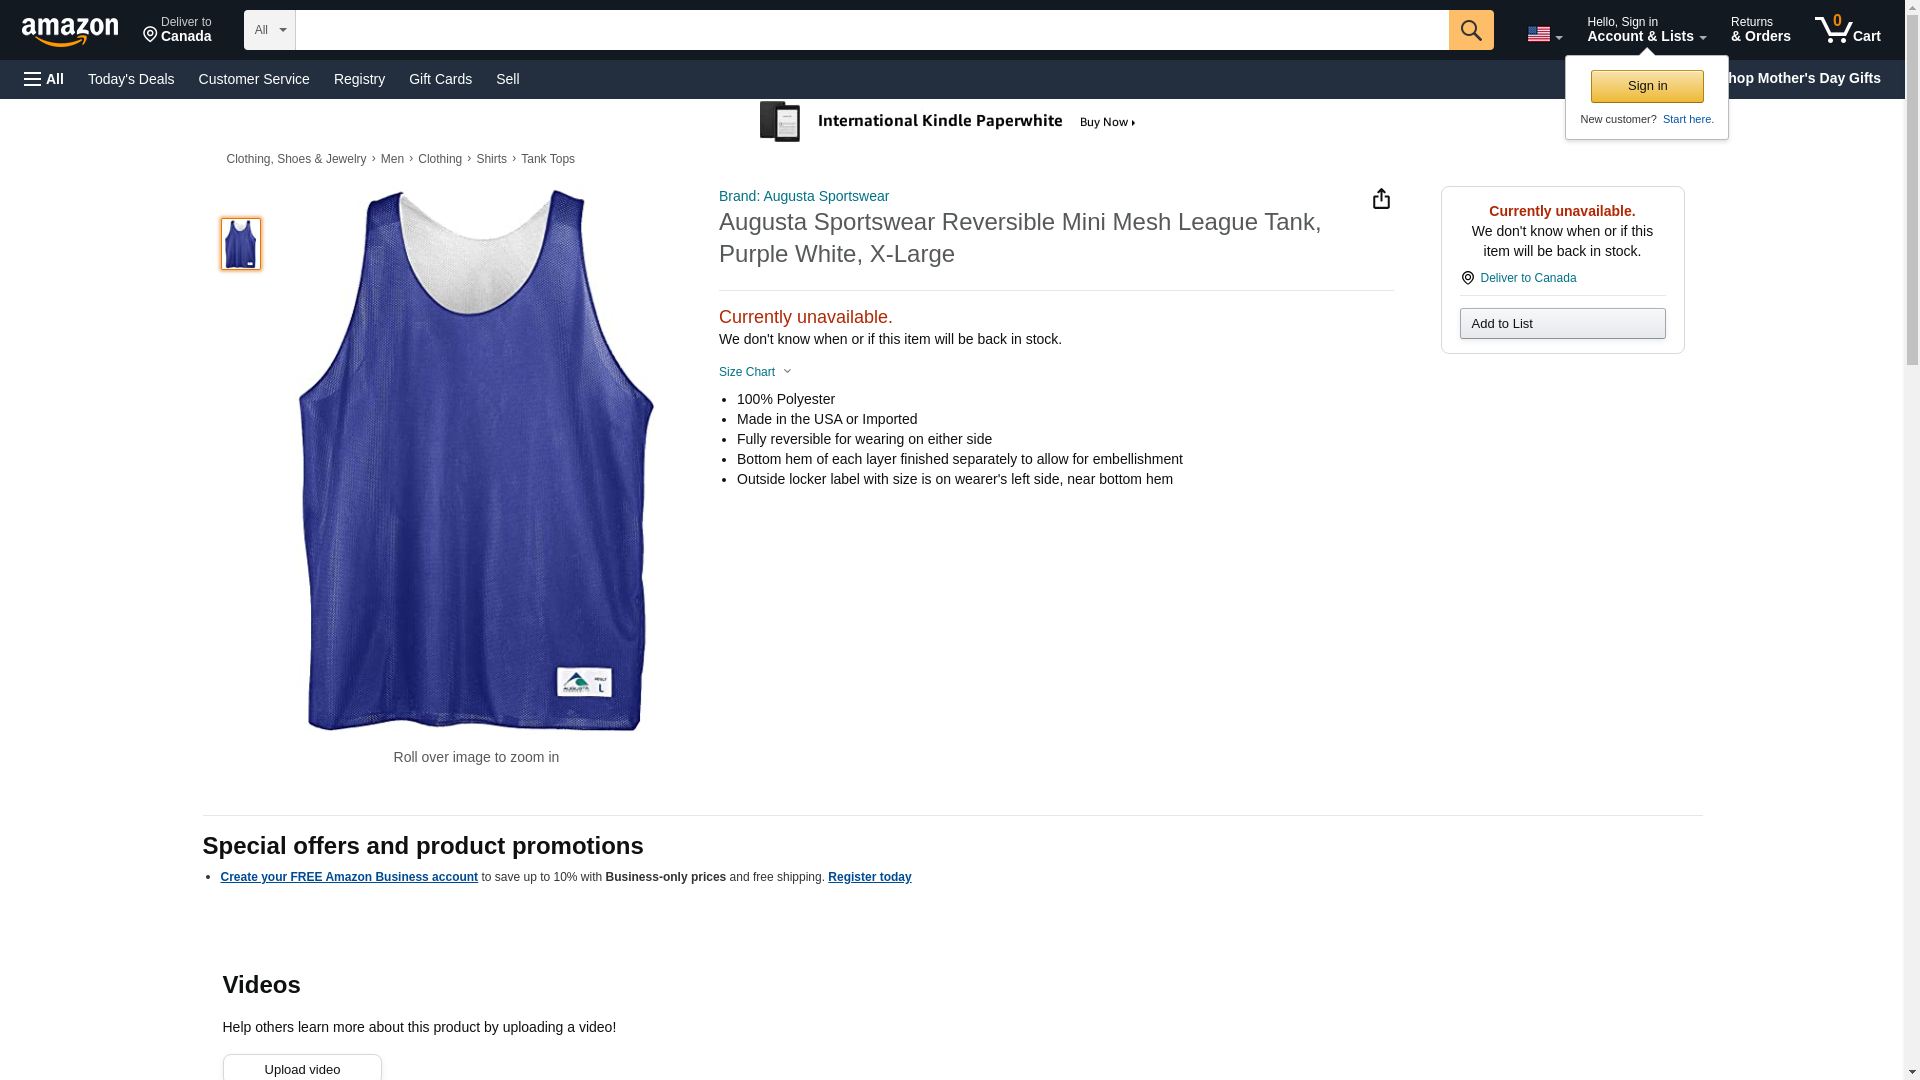Select the purple tank thumbnail image

pyautogui.click(x=240, y=244)
